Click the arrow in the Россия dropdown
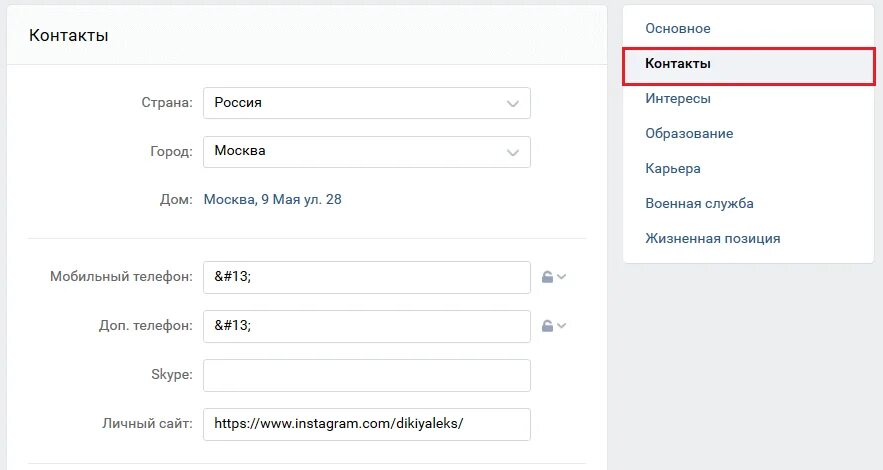The width and height of the screenshot is (883, 470). click(512, 103)
